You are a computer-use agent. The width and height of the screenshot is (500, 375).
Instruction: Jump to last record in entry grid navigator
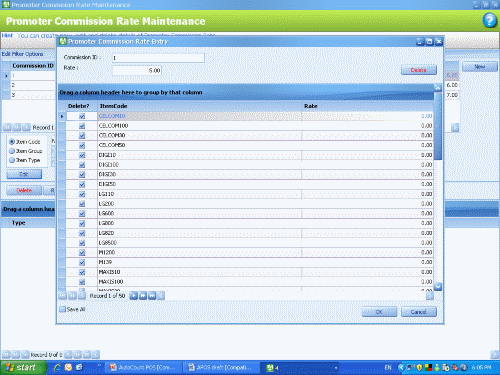pyautogui.click(x=152, y=296)
